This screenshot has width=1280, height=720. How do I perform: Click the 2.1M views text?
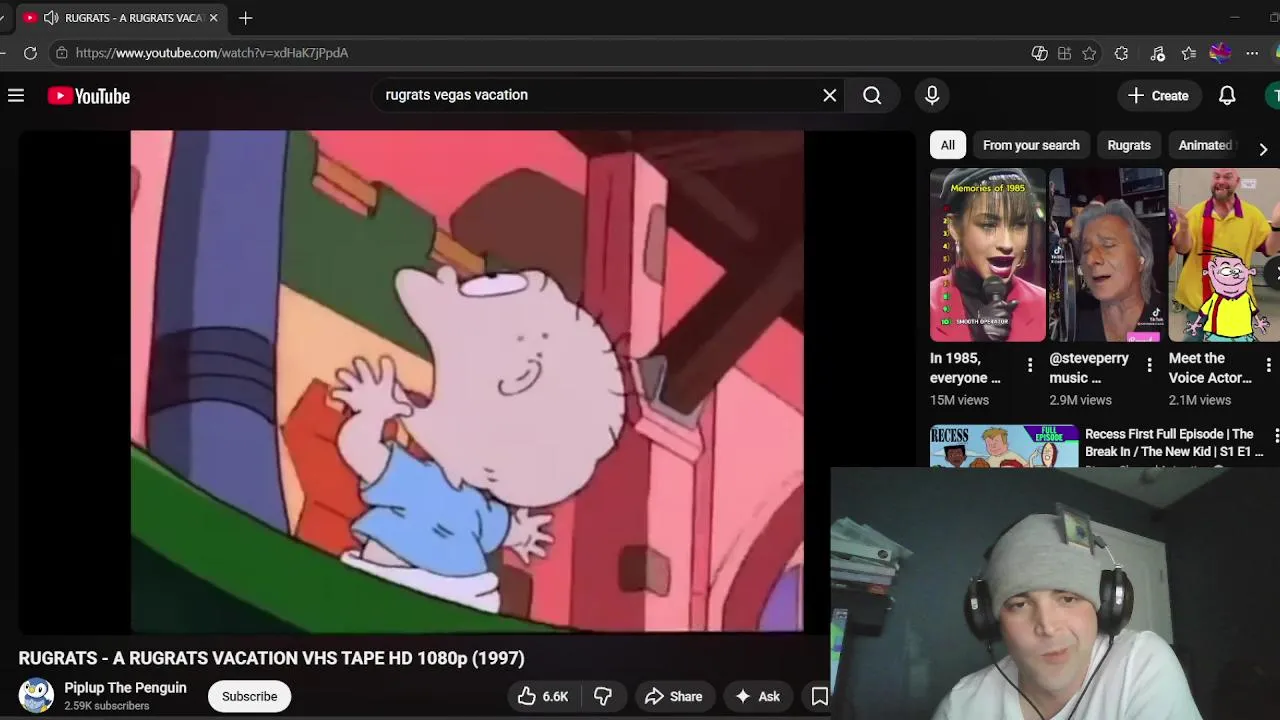pyautogui.click(x=1200, y=400)
